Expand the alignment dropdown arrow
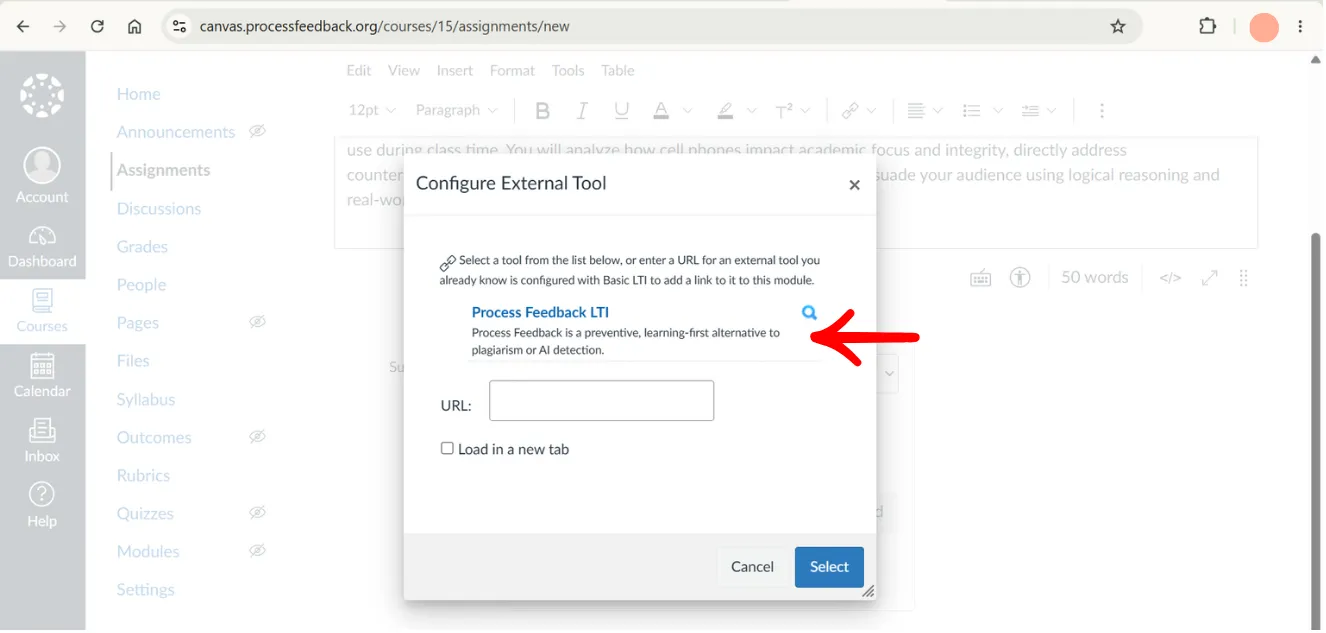Image resolution: width=1326 pixels, height=633 pixels. (x=937, y=111)
